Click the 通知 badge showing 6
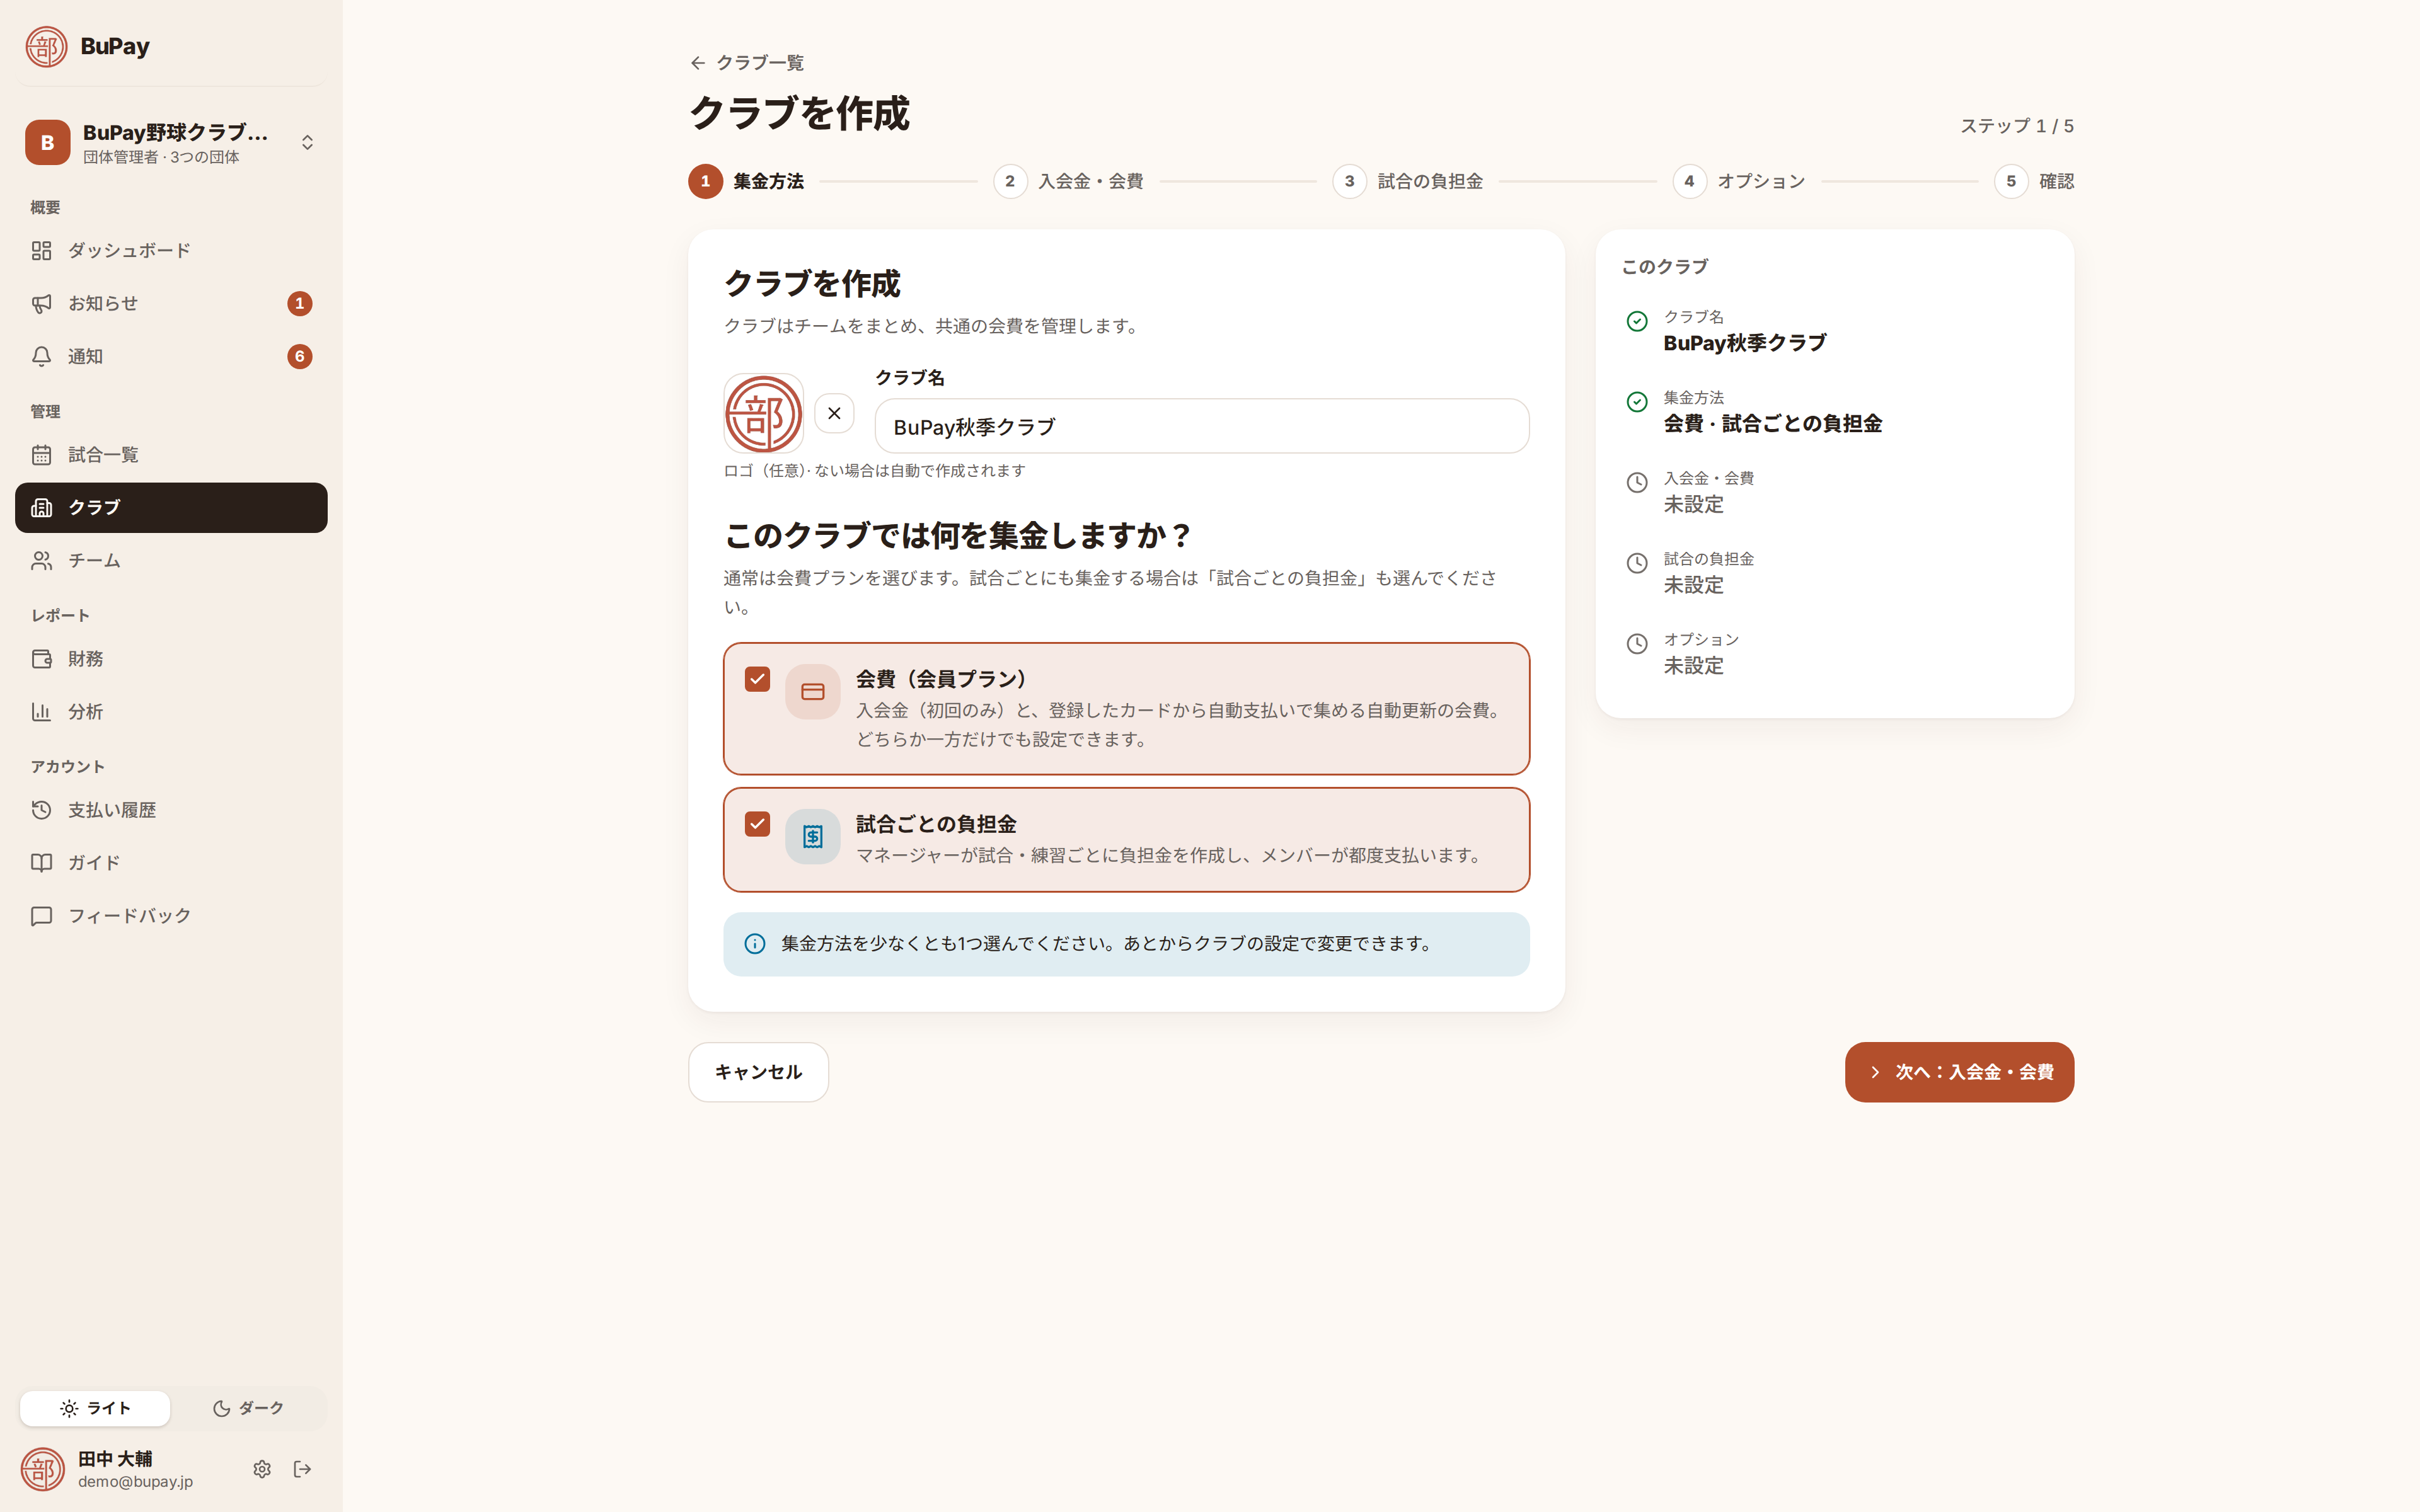2420x1512 pixels. tap(299, 356)
